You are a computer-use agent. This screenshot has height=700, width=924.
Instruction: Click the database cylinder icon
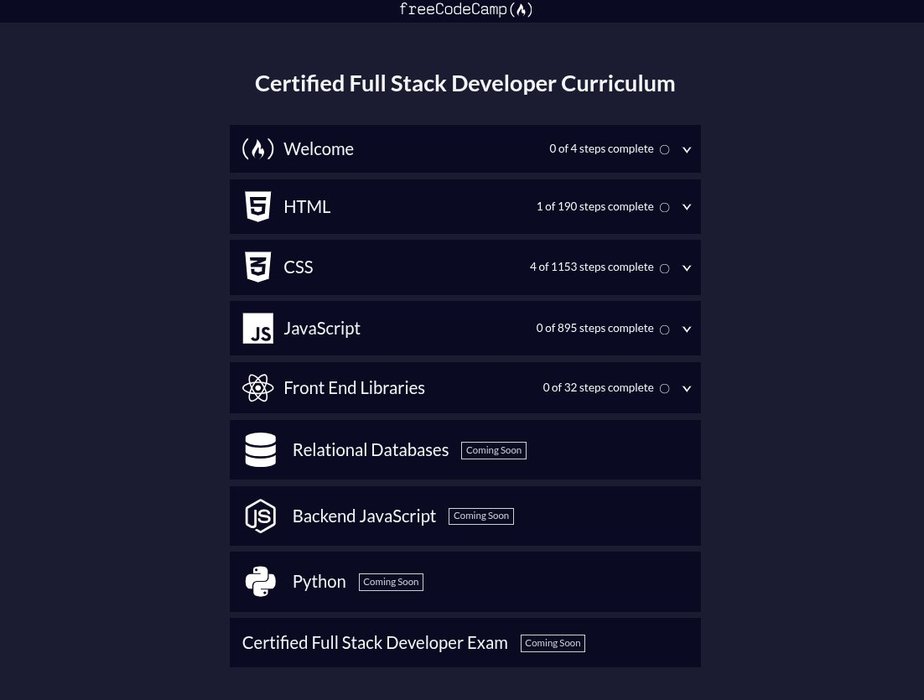pyautogui.click(x=260, y=450)
